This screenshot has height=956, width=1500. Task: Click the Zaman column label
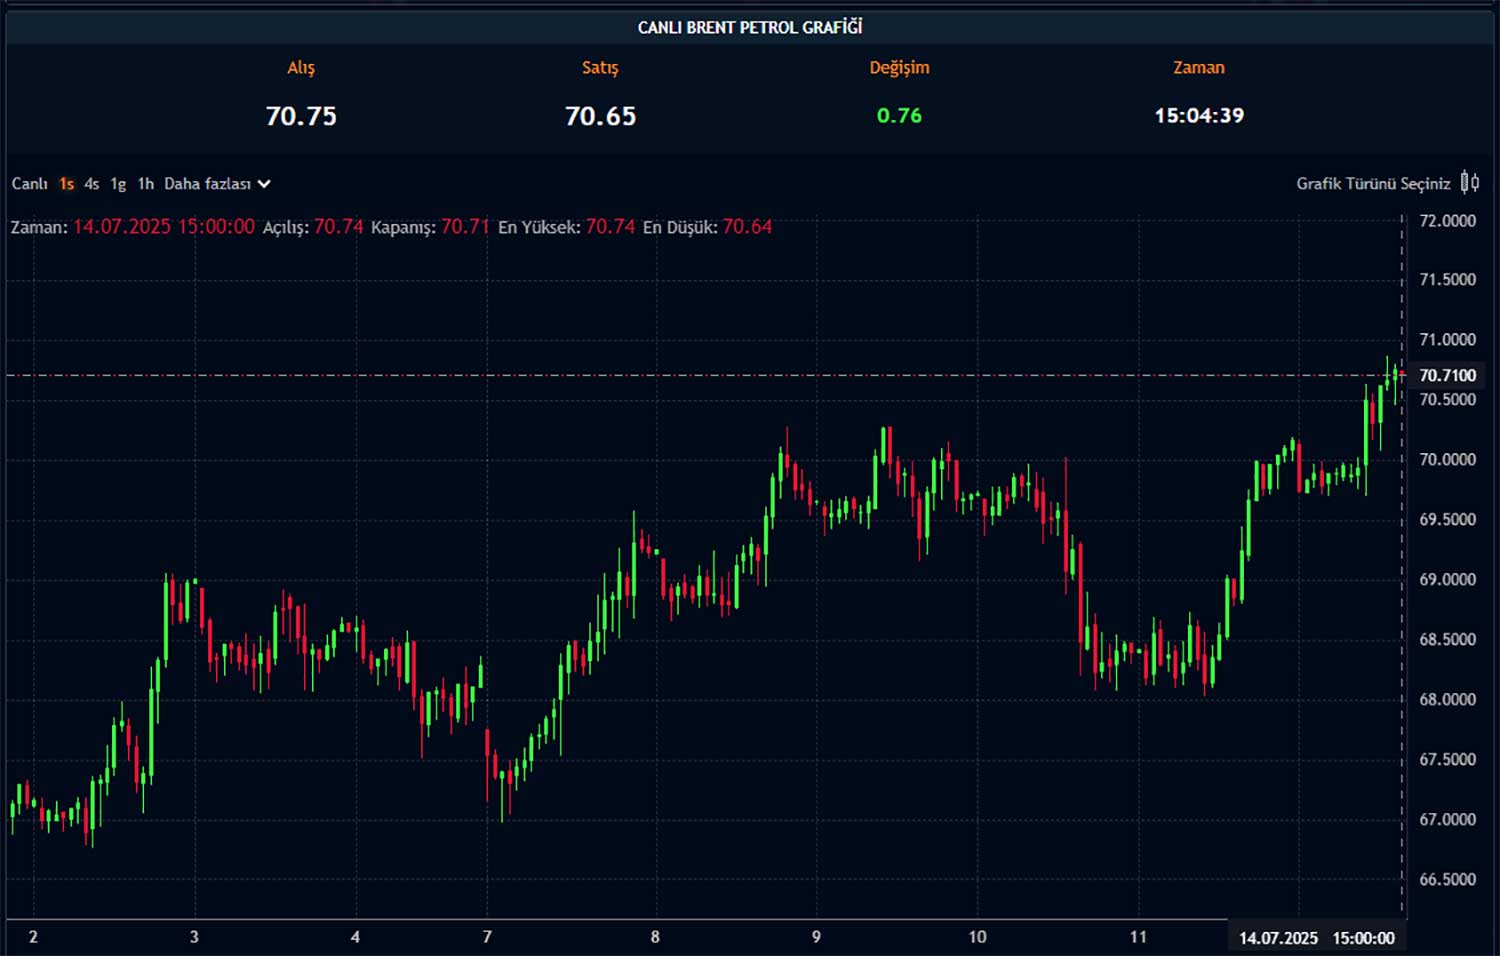coord(1199,68)
